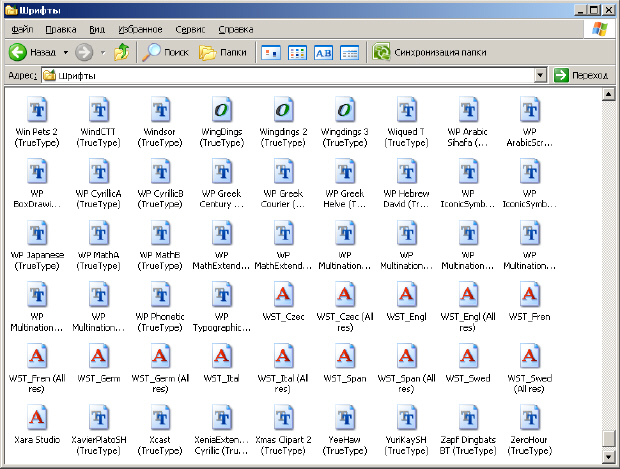Click the Back (Назад) arrow icon

[x=18, y=52]
